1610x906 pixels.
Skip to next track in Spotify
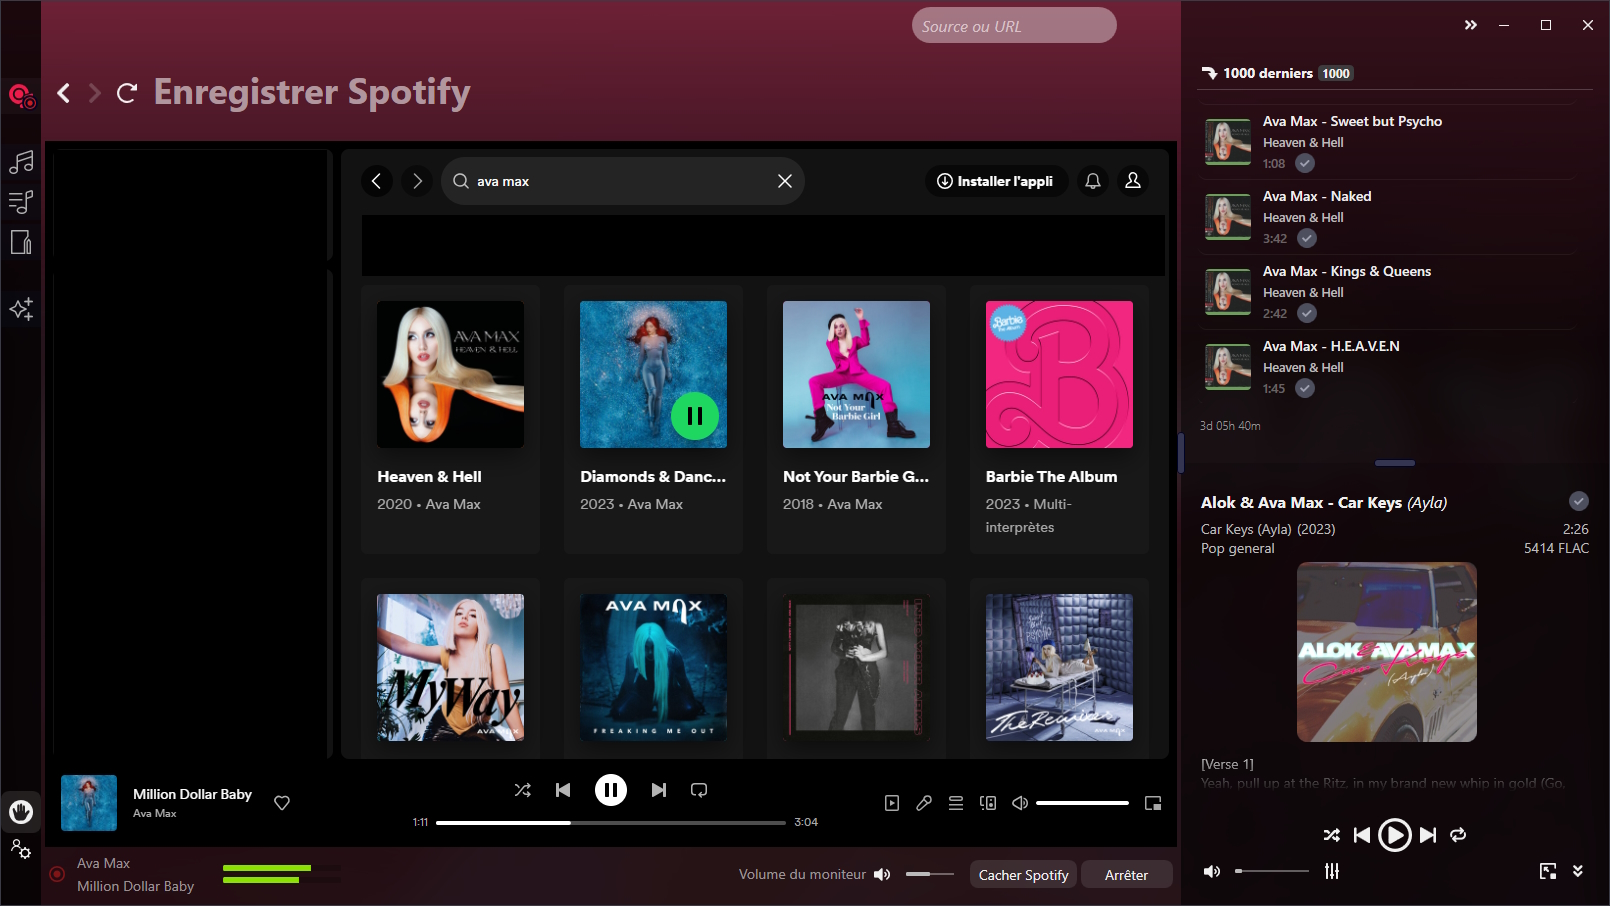tap(659, 790)
